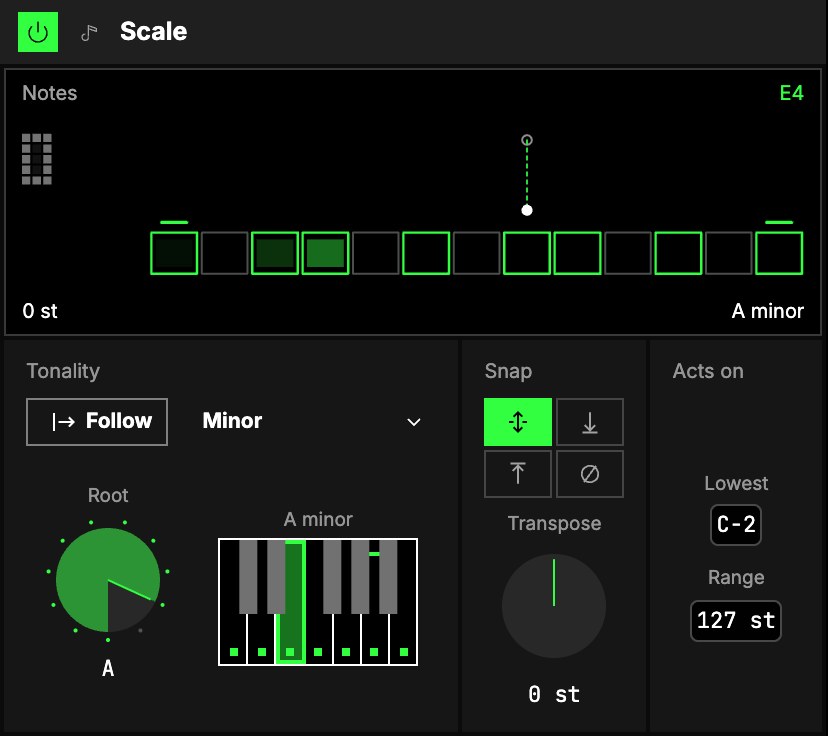Select the no-snap filter (∅) button

[x=590, y=474]
